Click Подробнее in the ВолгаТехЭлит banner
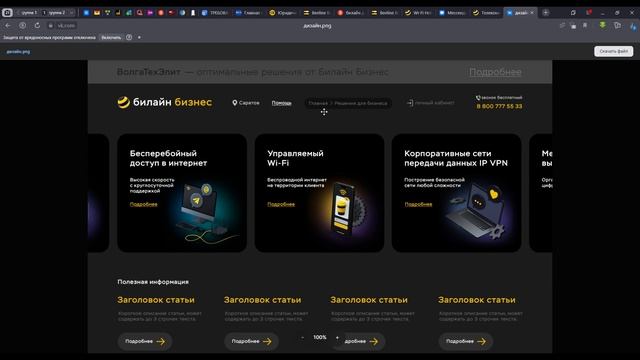The image size is (640, 360). [x=495, y=72]
